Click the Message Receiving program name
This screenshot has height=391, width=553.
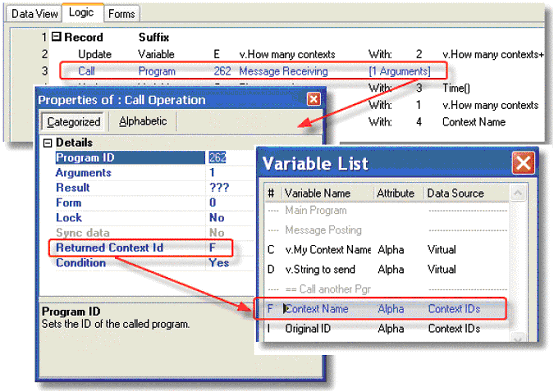tap(284, 71)
